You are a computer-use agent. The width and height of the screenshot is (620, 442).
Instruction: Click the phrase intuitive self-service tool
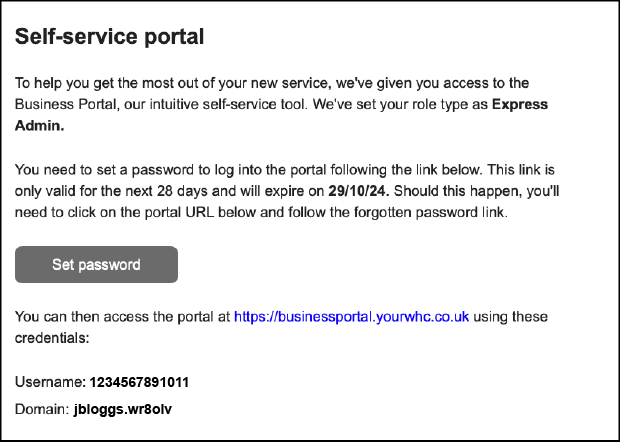click(x=231, y=104)
